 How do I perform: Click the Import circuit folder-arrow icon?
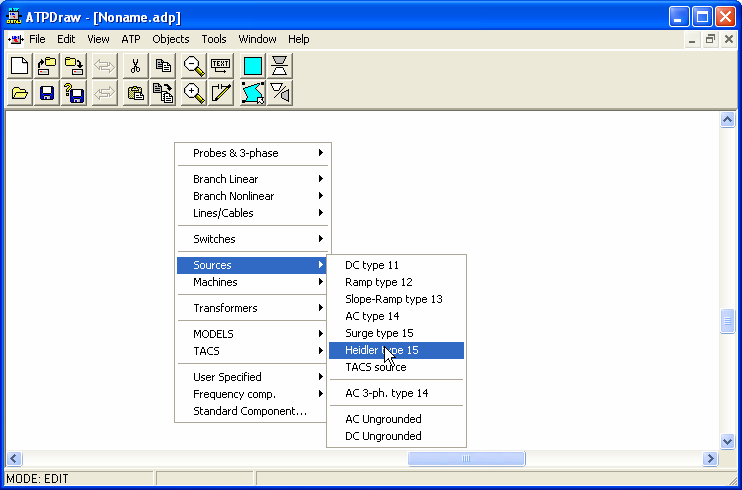coord(47,65)
